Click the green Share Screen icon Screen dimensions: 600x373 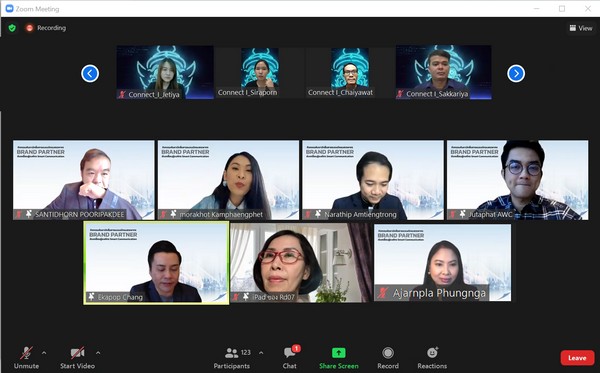339,352
